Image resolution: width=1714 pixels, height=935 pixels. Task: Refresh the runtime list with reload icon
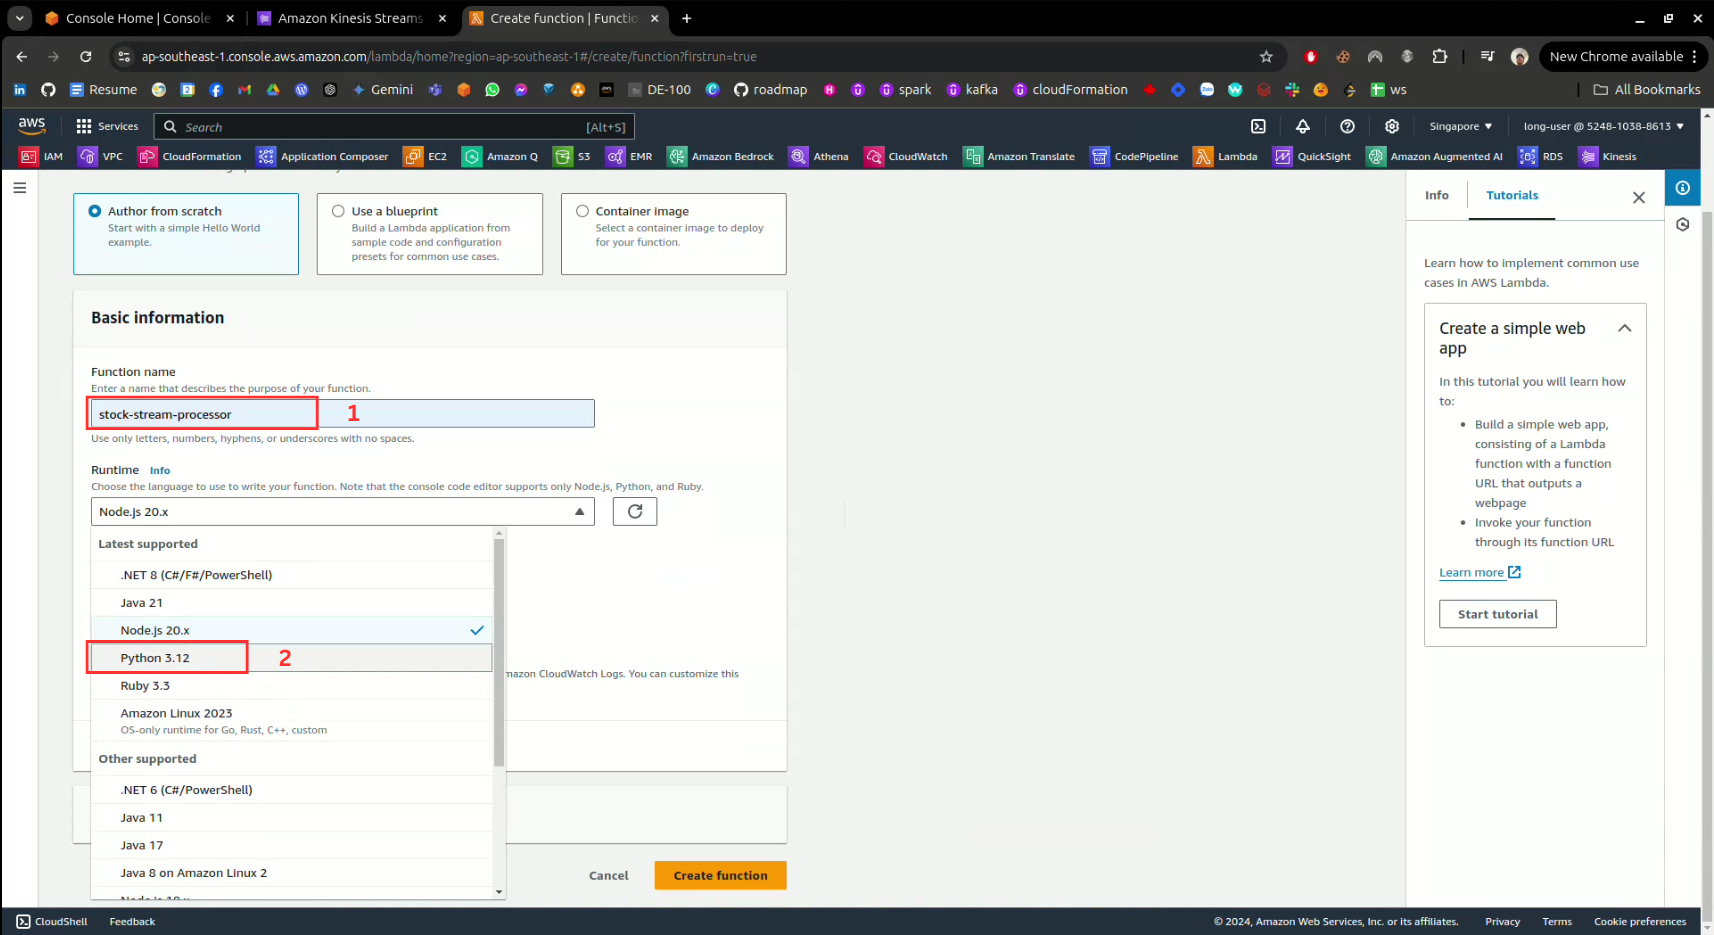click(x=634, y=511)
